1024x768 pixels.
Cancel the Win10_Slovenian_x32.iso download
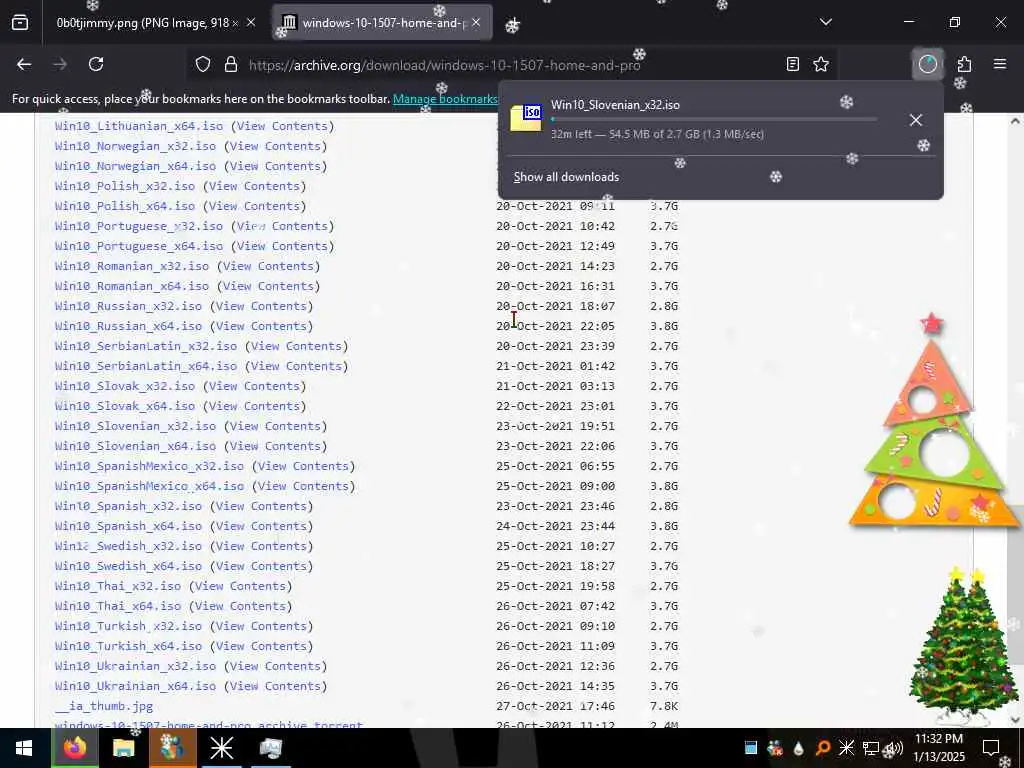click(916, 120)
